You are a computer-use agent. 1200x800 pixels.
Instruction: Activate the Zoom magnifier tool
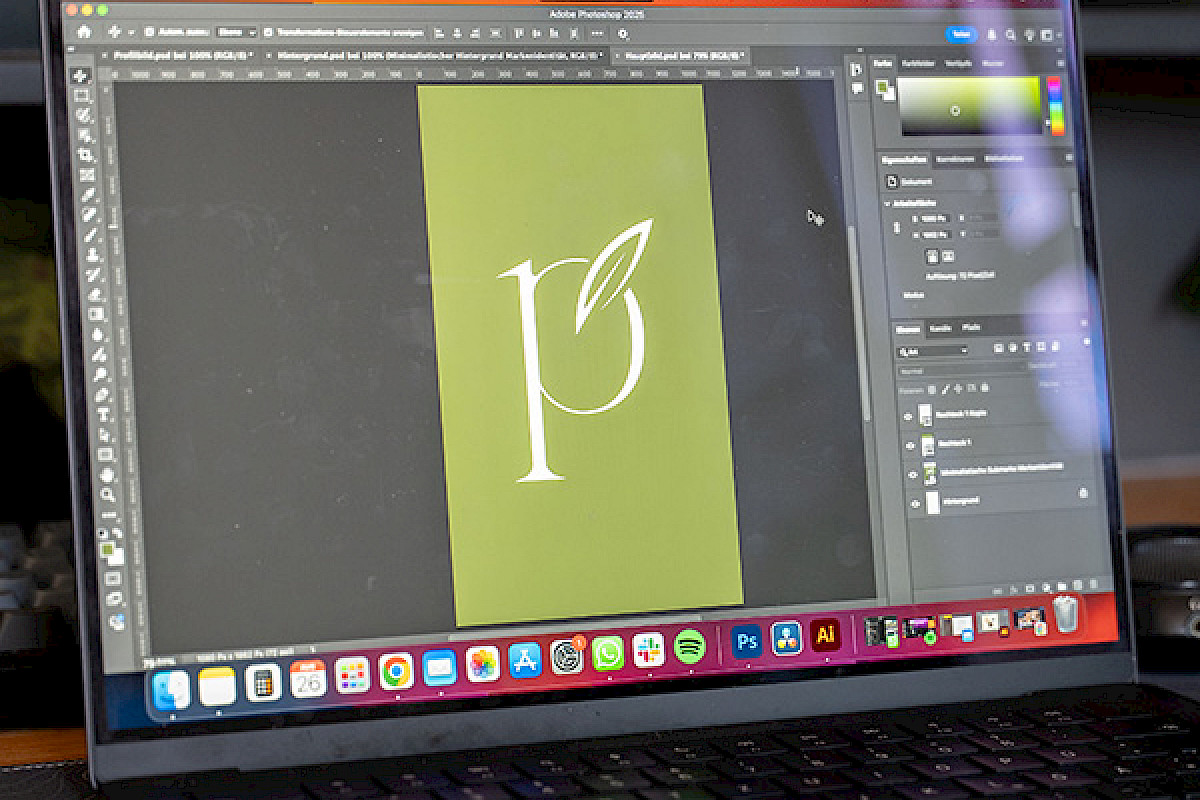coord(107,494)
